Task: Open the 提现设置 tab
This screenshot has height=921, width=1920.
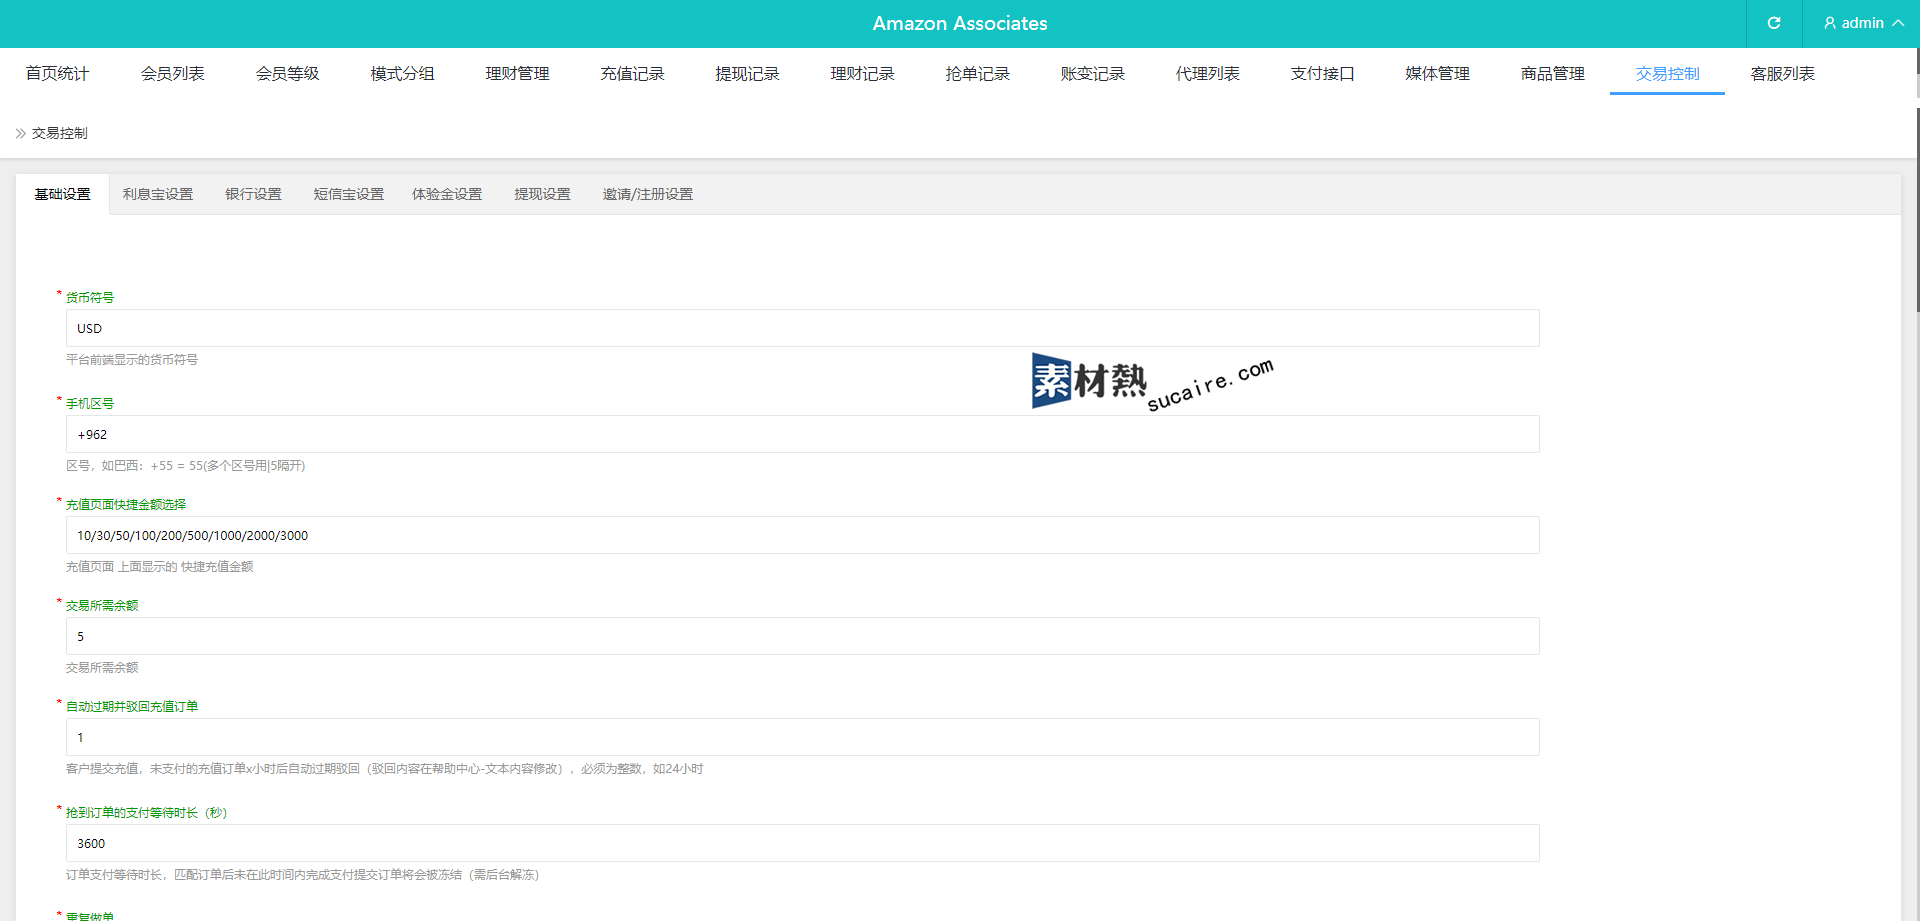Action: [x=542, y=194]
